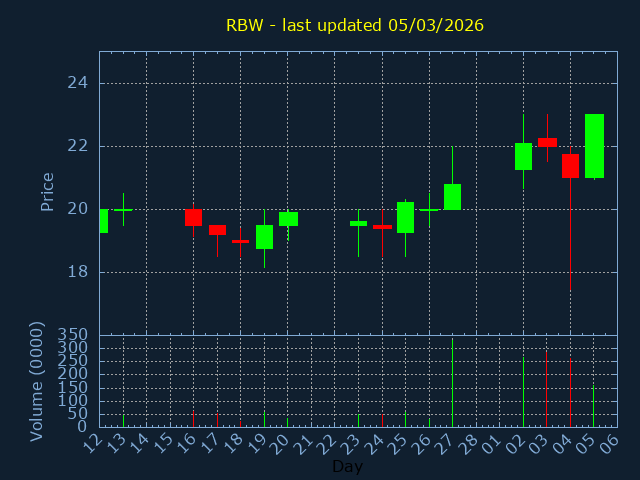640x480 pixels.
Task: Click the green candlestick on day 19
Action: tap(264, 236)
